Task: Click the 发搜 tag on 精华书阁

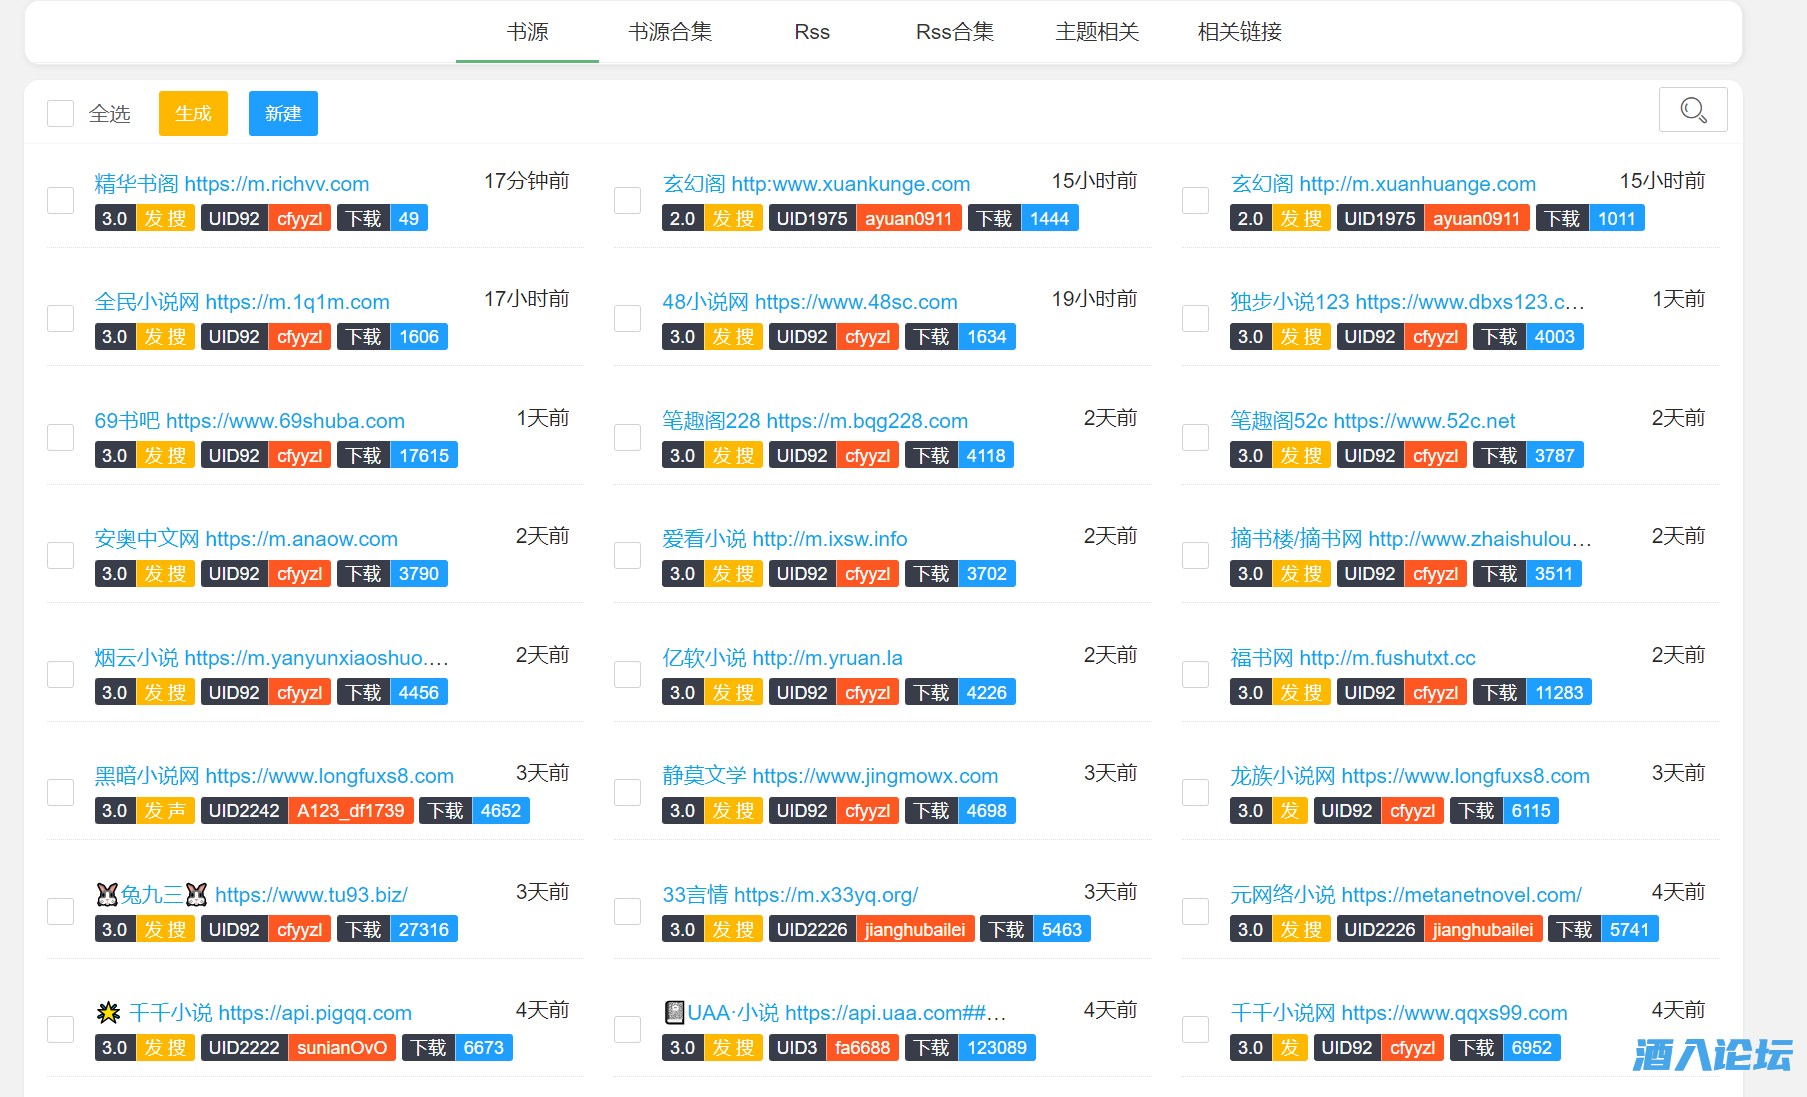Action: click(x=165, y=219)
